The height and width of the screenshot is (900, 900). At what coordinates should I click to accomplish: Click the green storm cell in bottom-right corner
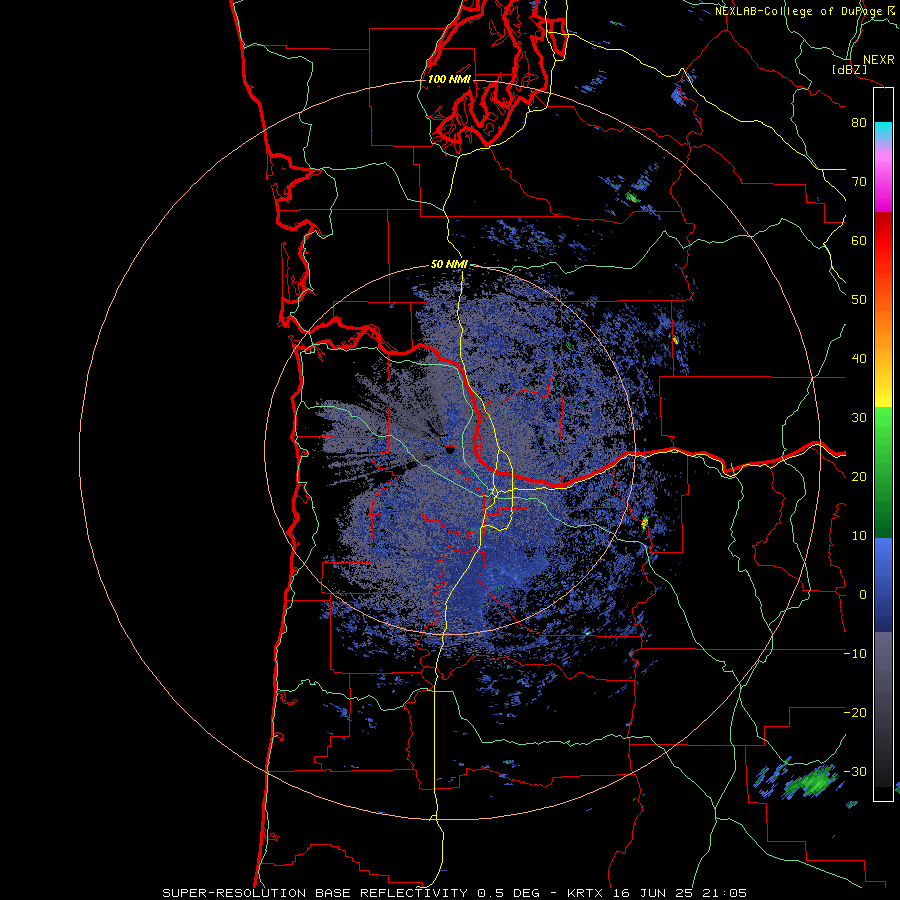(812, 781)
